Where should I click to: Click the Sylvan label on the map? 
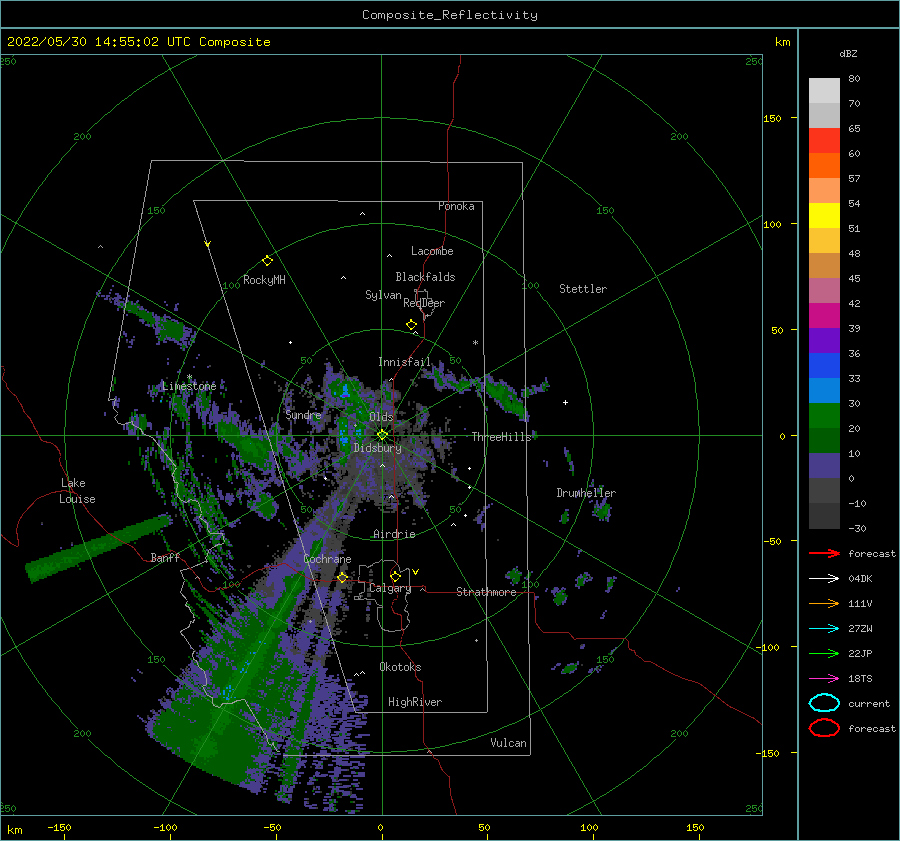tap(383, 295)
